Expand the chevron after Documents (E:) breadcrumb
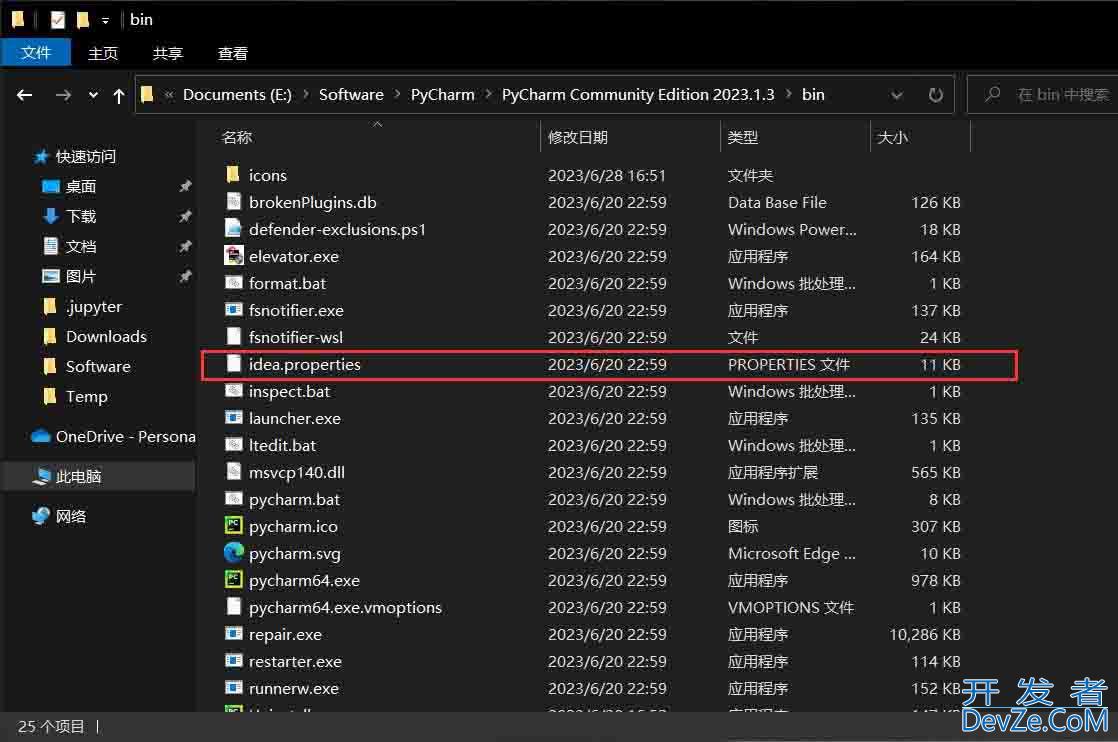Screen dimensions: 1118x742 (305, 95)
